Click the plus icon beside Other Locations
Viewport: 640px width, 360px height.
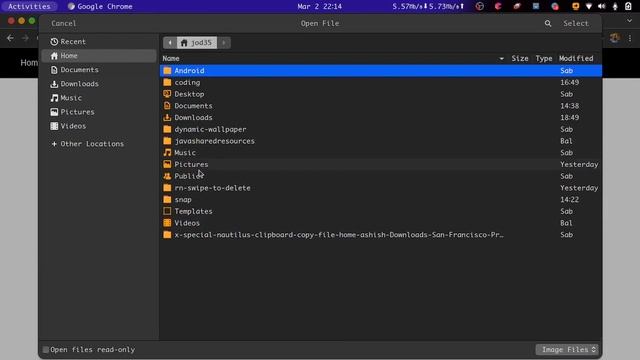tap(54, 144)
